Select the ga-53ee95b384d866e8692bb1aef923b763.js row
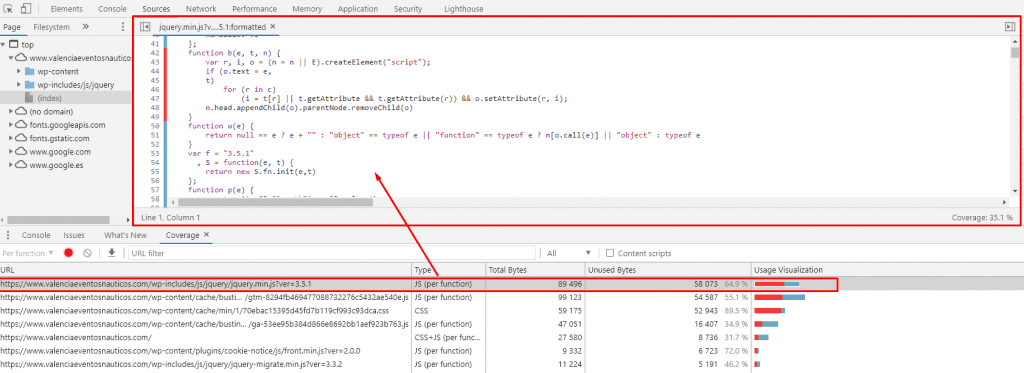1024x373 pixels. [512, 324]
